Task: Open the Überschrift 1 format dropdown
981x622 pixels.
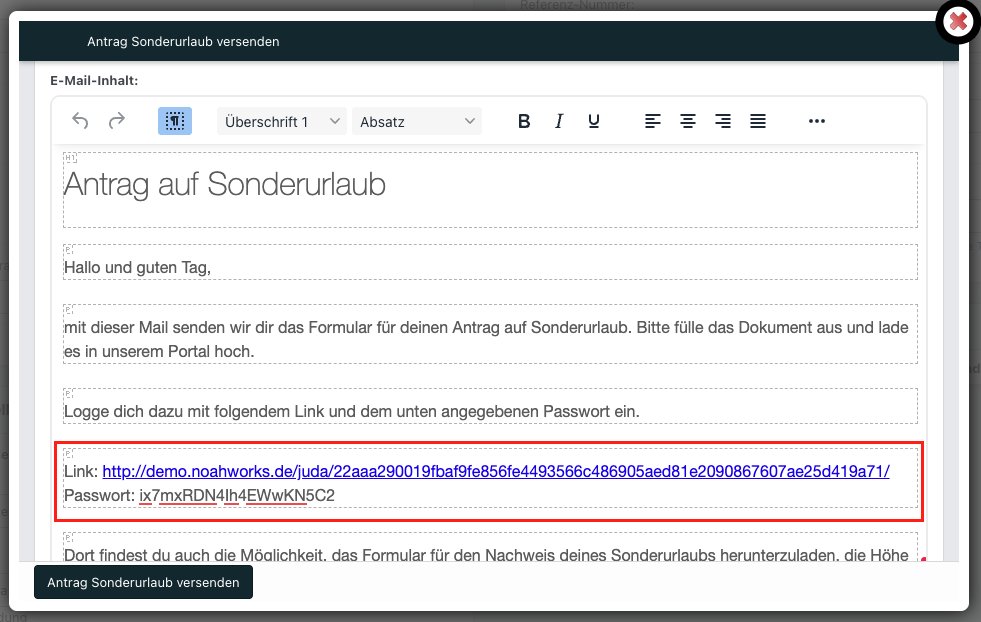Action: coord(282,121)
